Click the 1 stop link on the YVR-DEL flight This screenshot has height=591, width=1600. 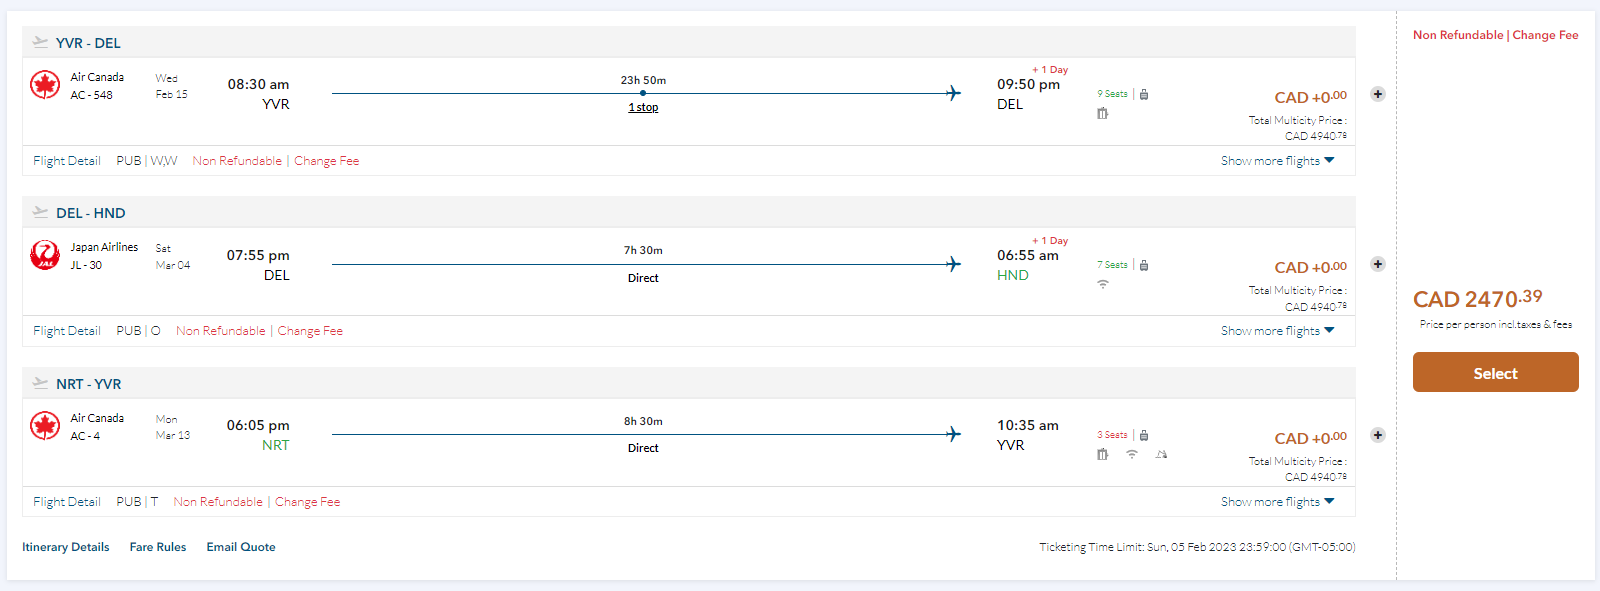[x=643, y=107]
